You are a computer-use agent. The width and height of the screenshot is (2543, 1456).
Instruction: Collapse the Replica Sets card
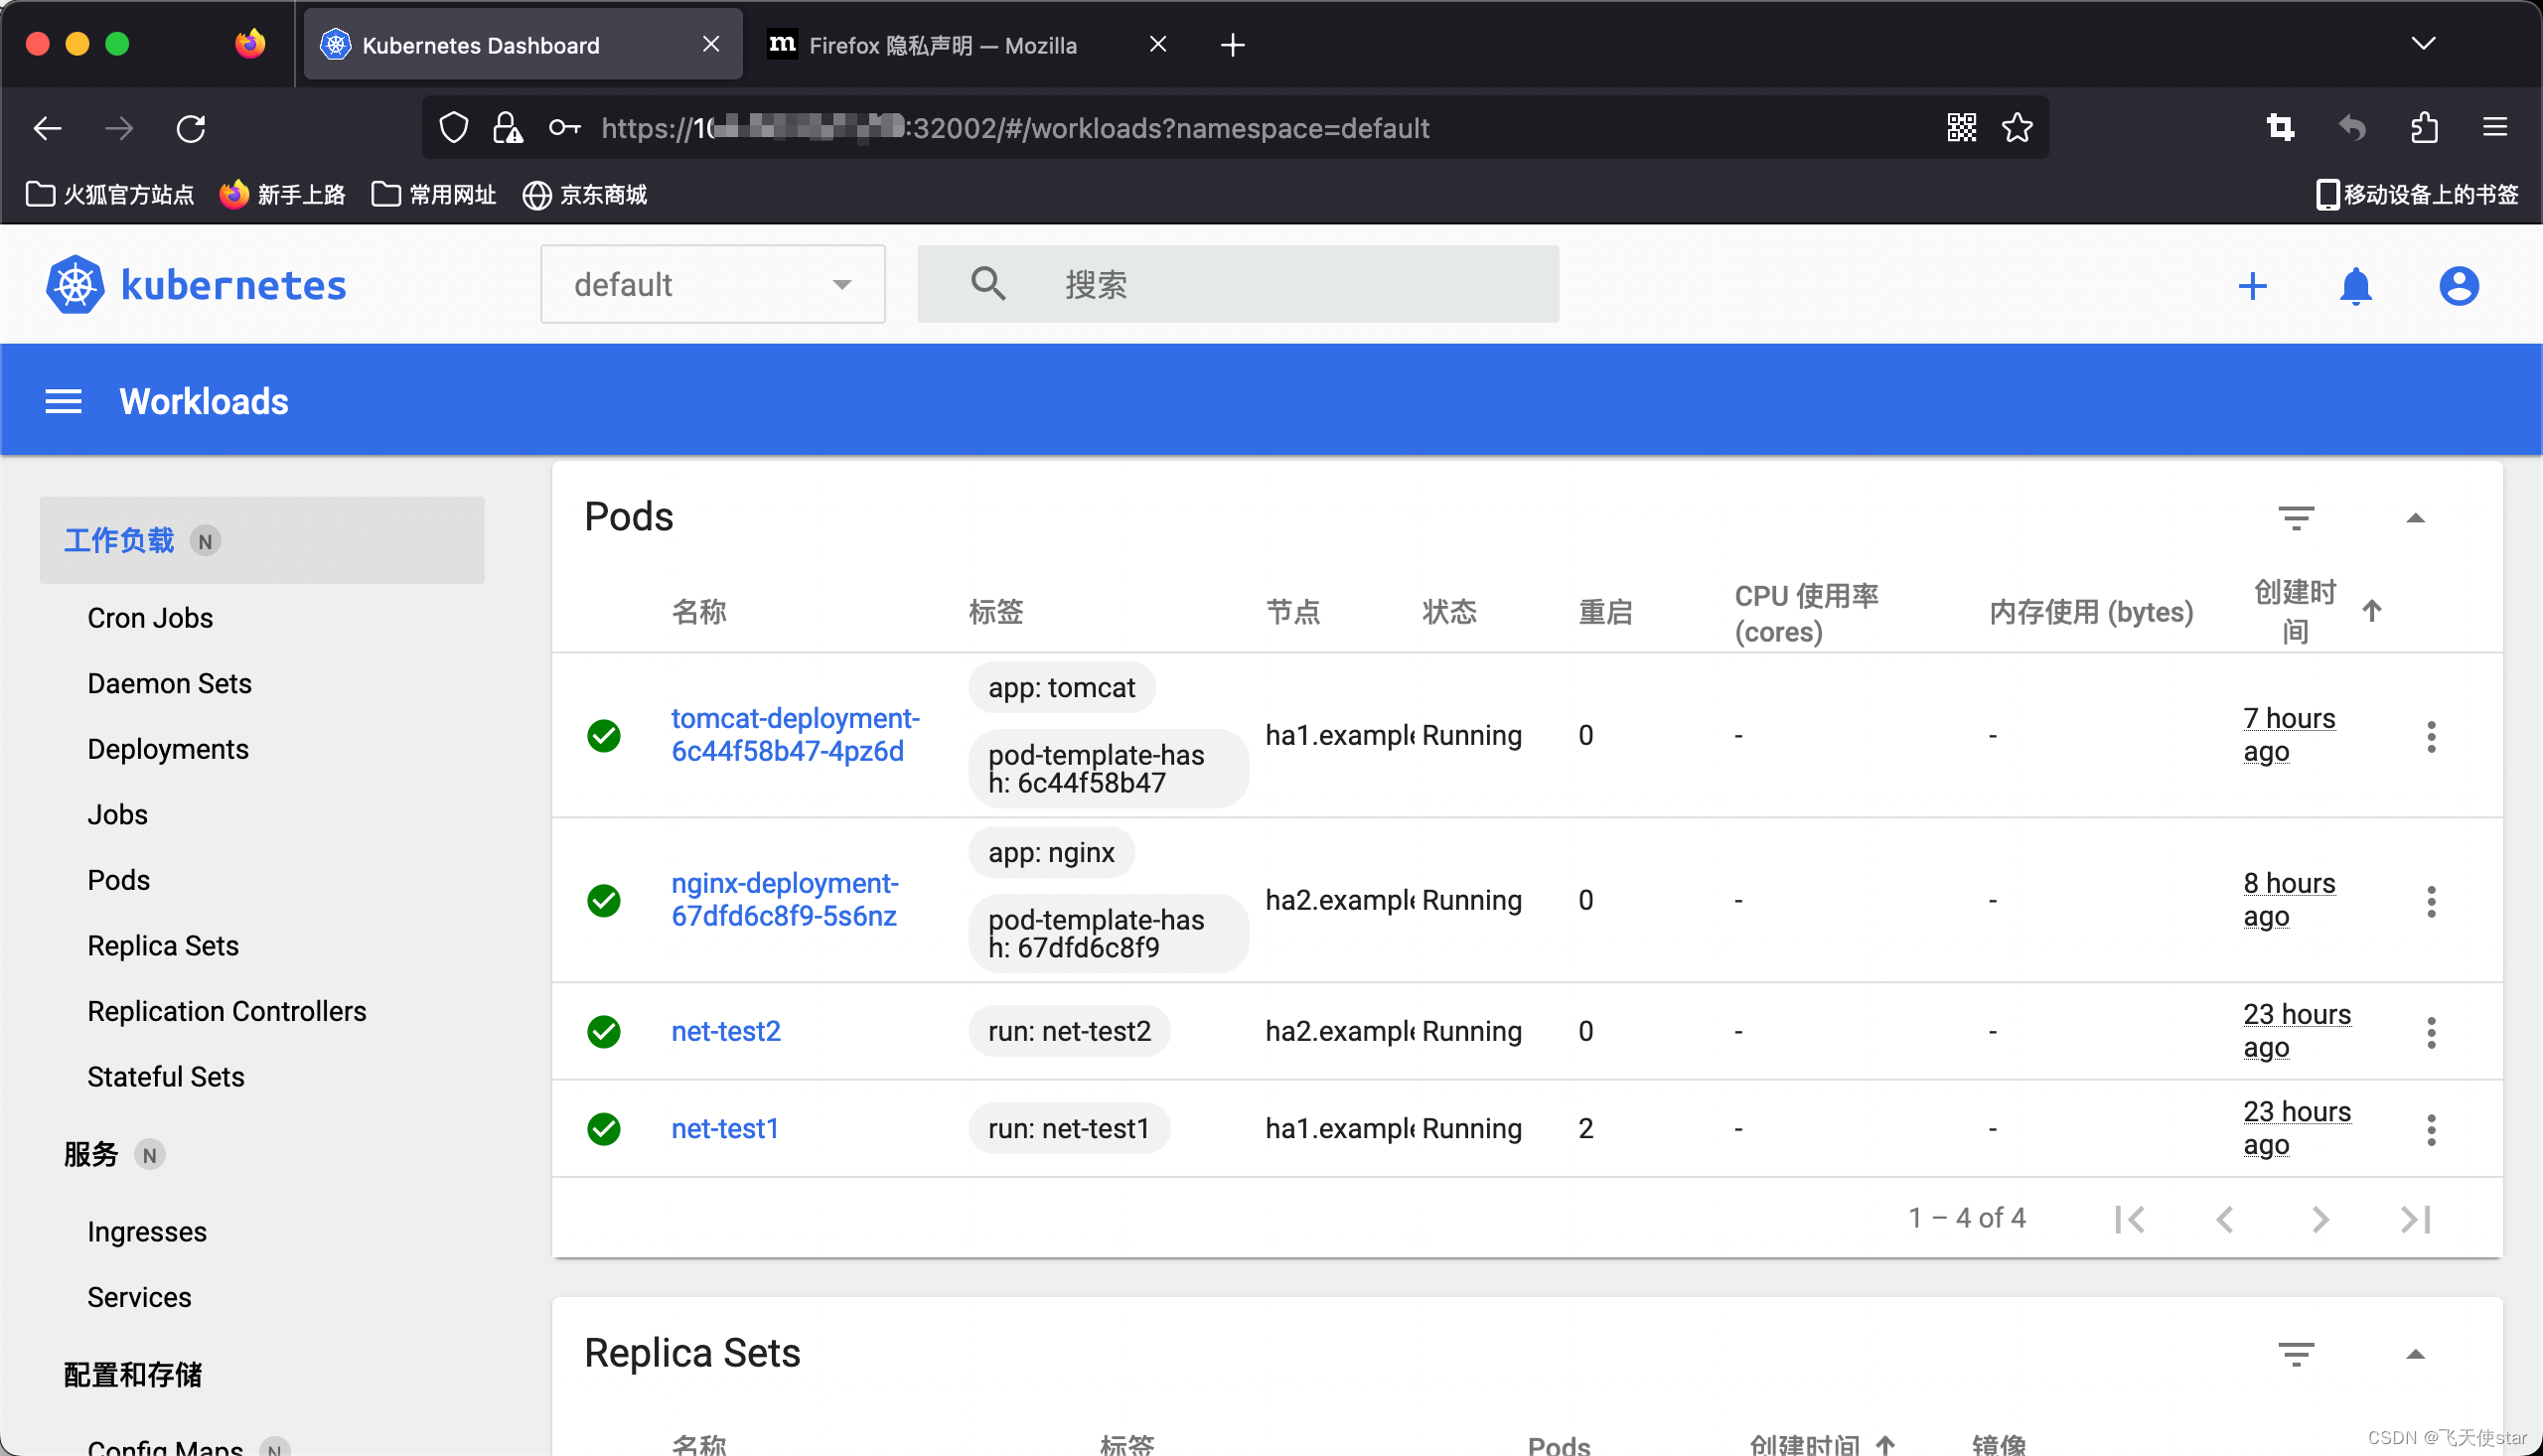[x=2415, y=1354]
